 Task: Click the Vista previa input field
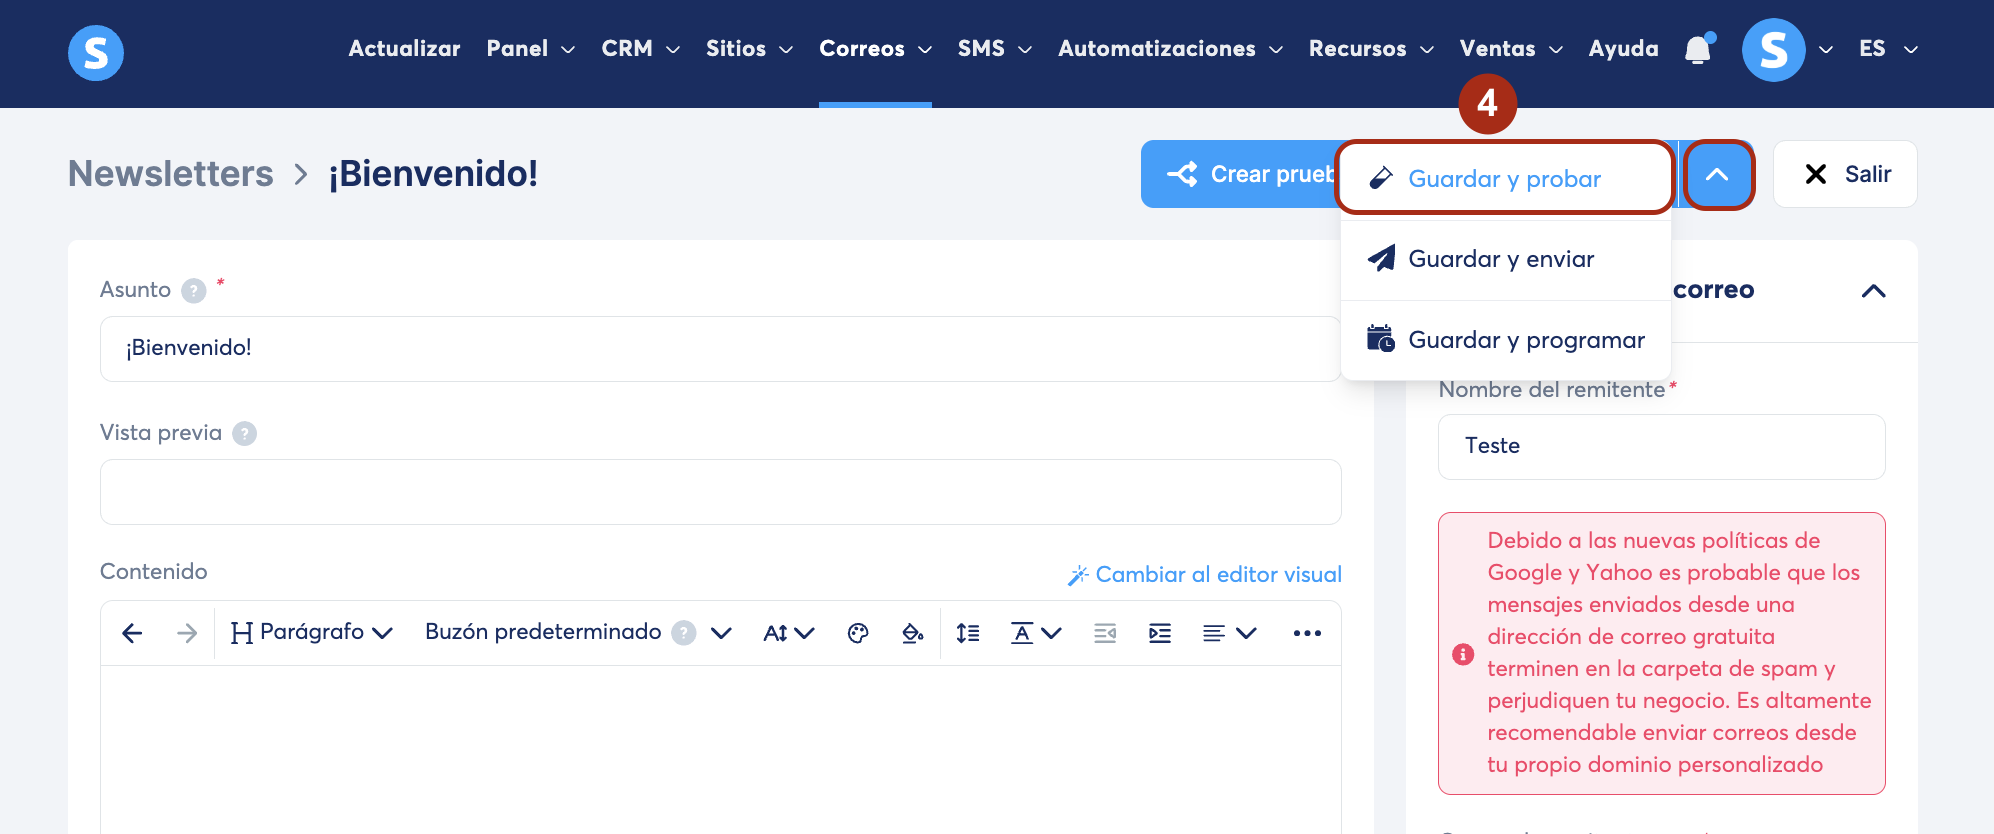(720, 492)
